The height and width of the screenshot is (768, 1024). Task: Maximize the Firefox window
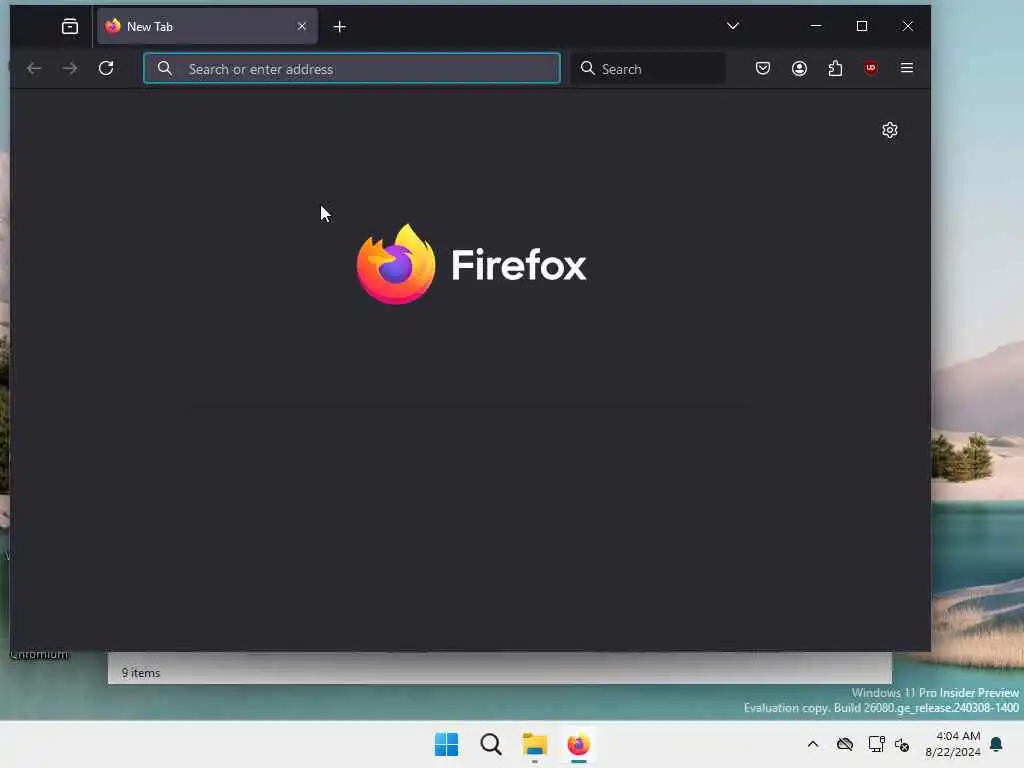point(862,26)
